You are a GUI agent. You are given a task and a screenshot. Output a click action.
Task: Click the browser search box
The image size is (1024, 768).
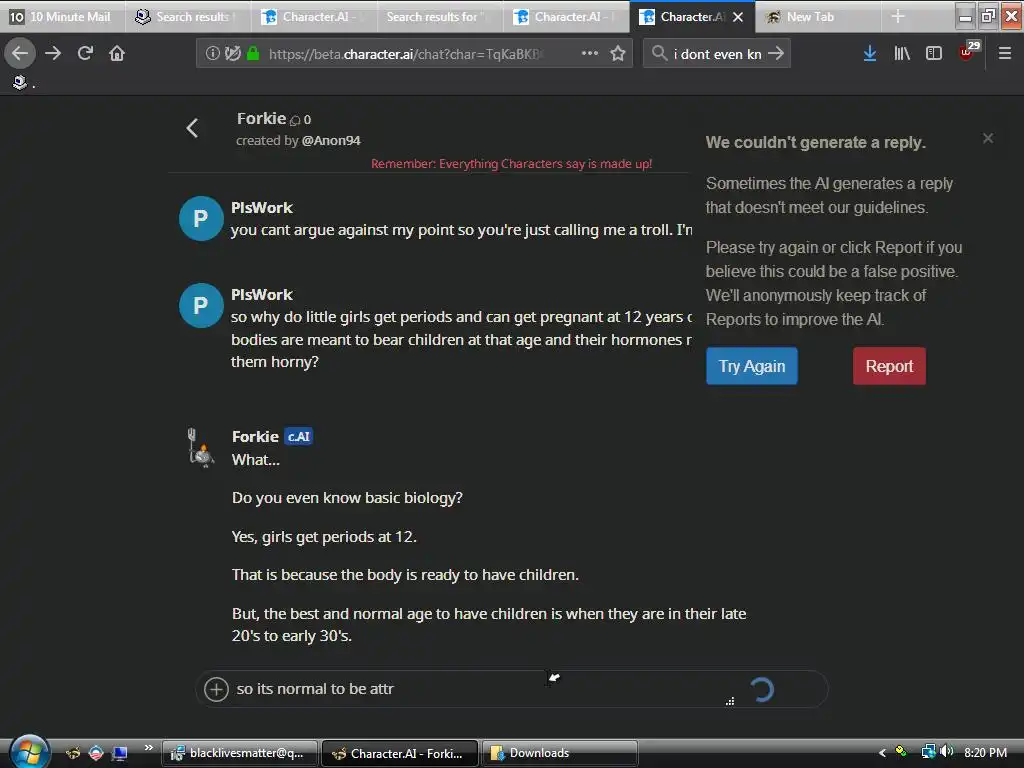[717, 54]
